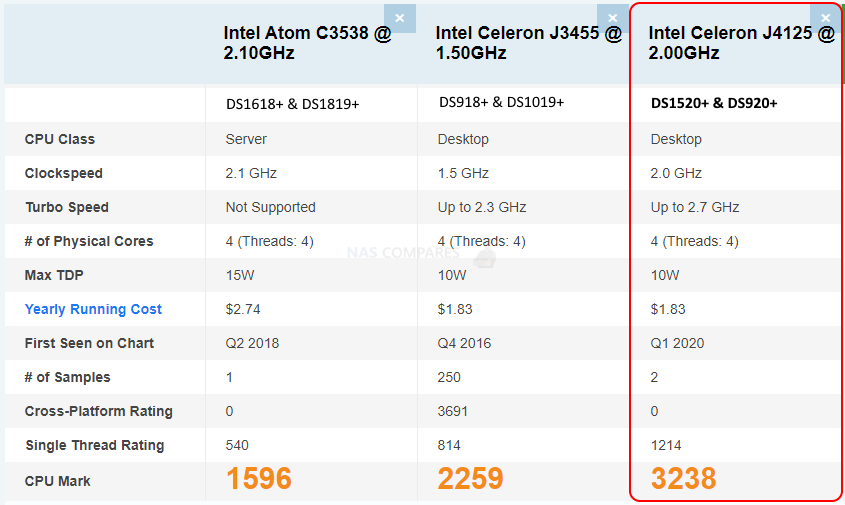Click the DS1618+ & DS1819+ text
This screenshot has width=845, height=505.
pos(293,104)
